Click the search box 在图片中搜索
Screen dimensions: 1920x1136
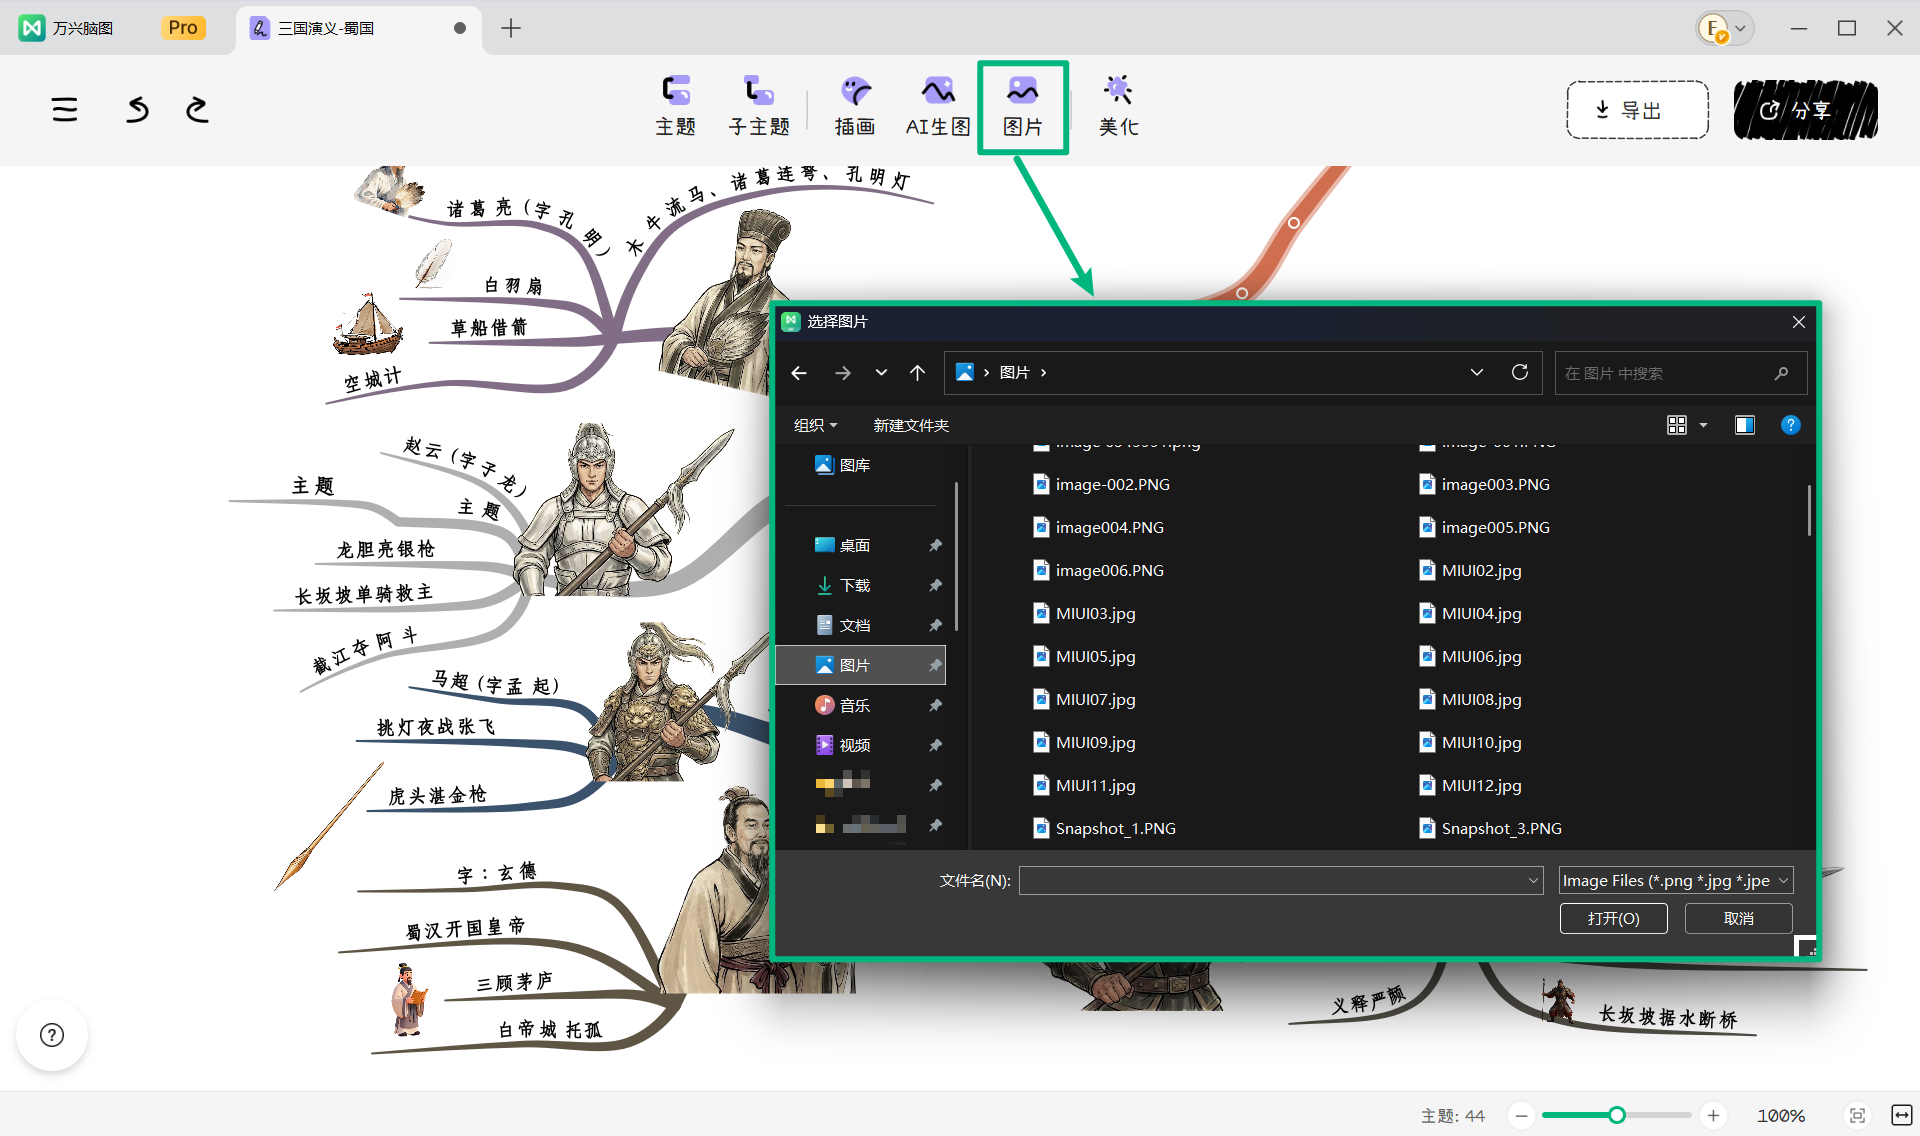click(x=1680, y=373)
